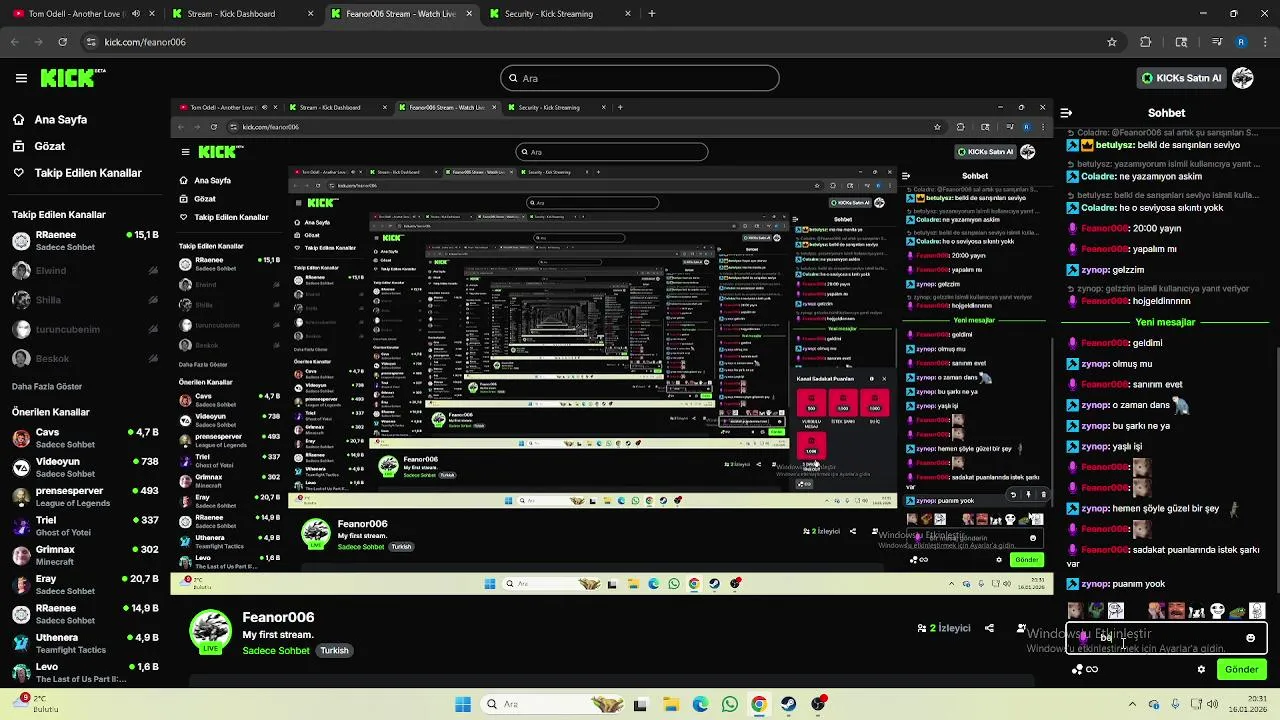Image resolution: width=1280 pixels, height=720 pixels.
Task: Collapse the Sohbet chat panel arrow
Action: click(x=1066, y=113)
